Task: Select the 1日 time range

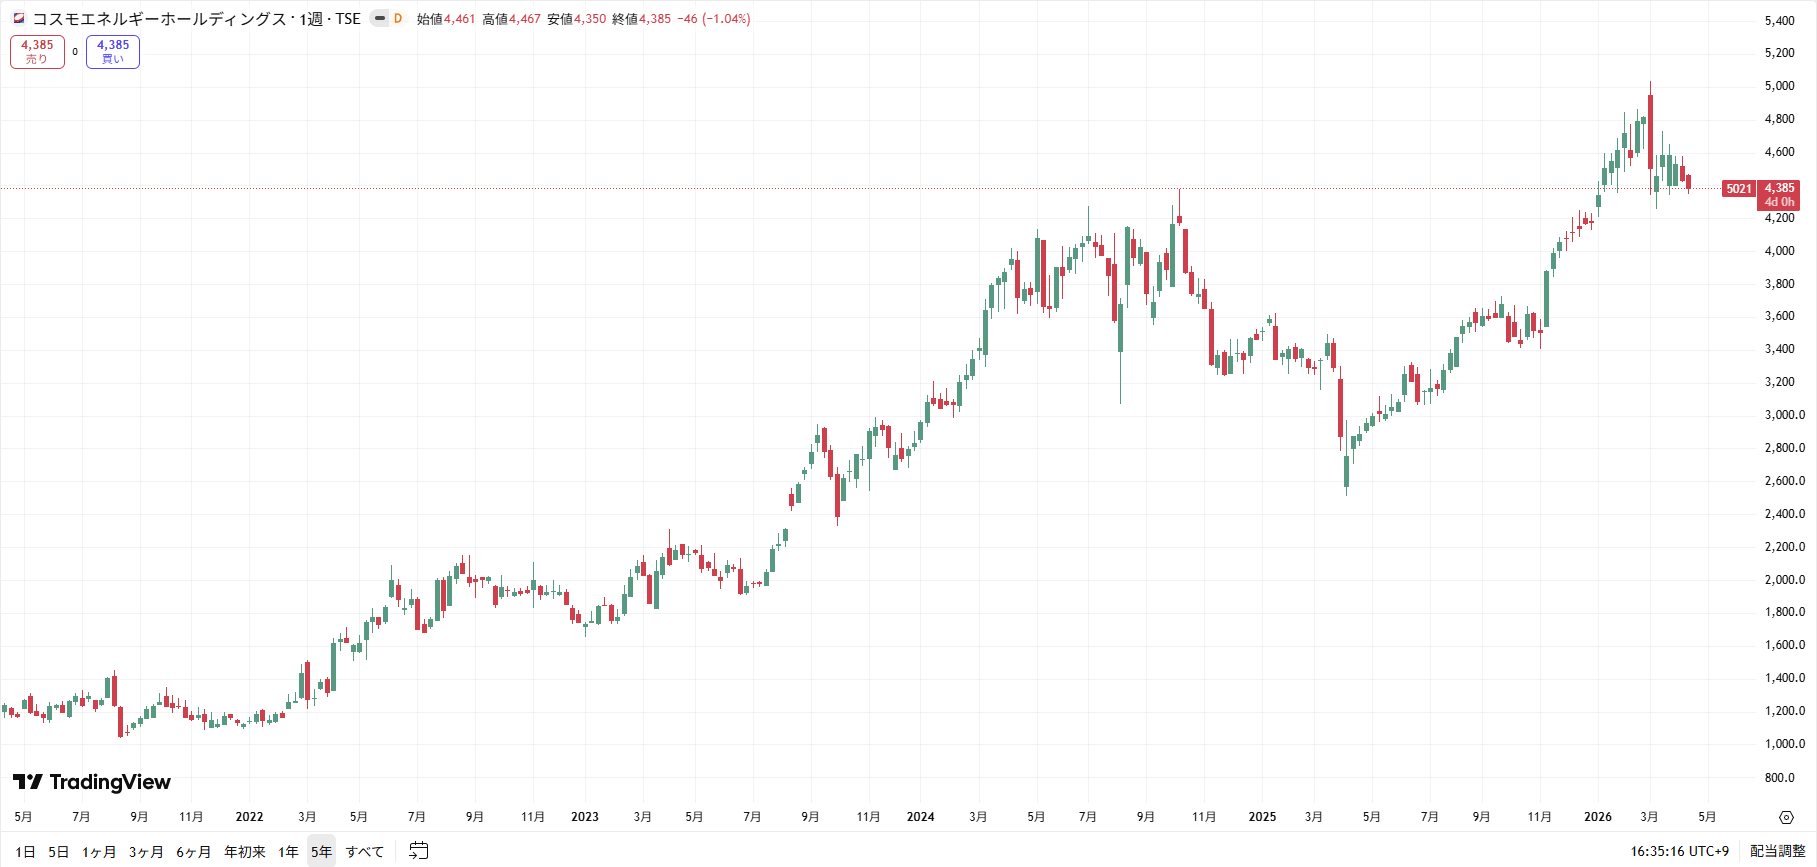Action: coord(25,852)
